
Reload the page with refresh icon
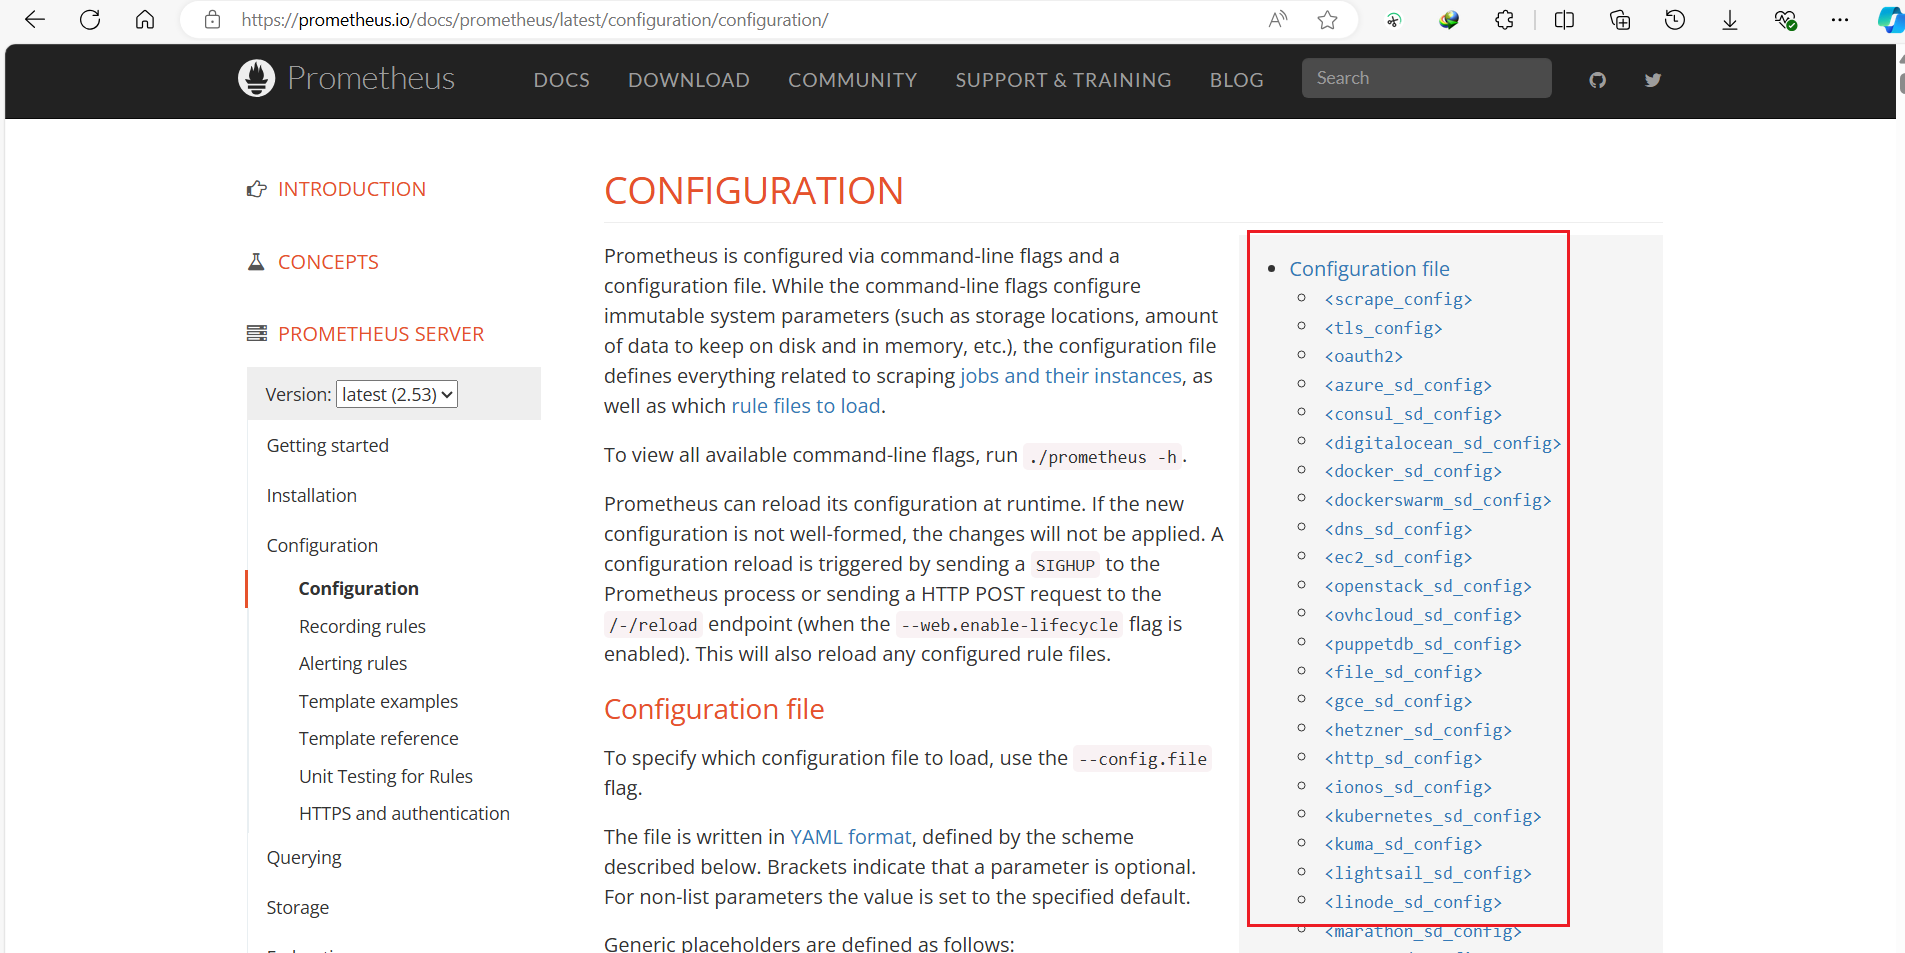click(90, 20)
